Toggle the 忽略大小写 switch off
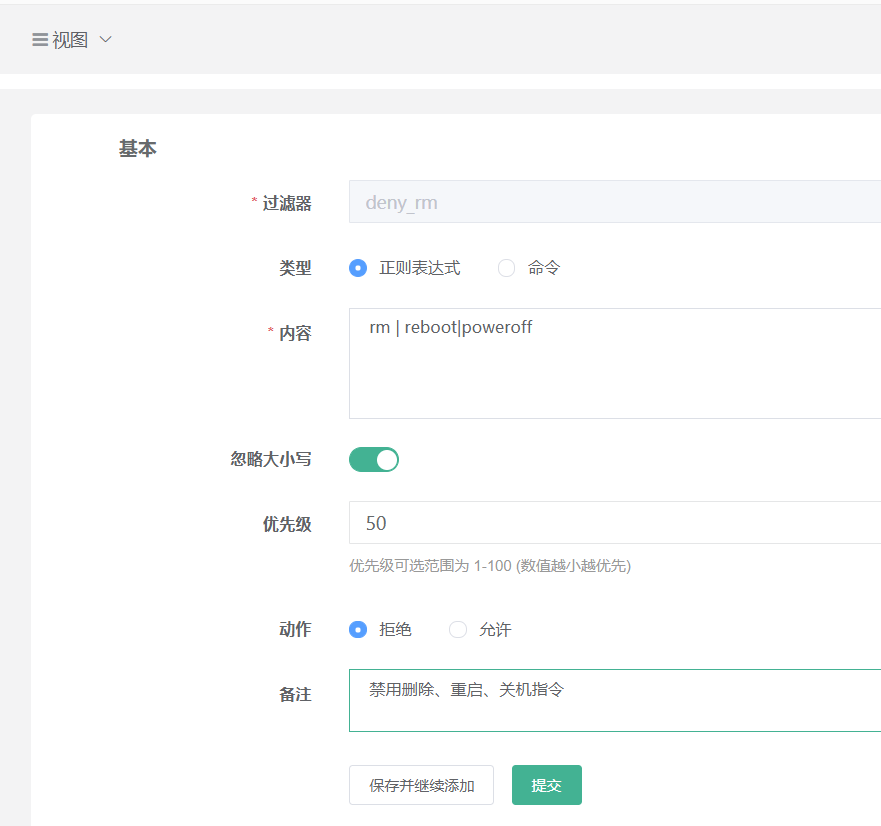Viewport: 881px width, 826px height. tap(374, 460)
